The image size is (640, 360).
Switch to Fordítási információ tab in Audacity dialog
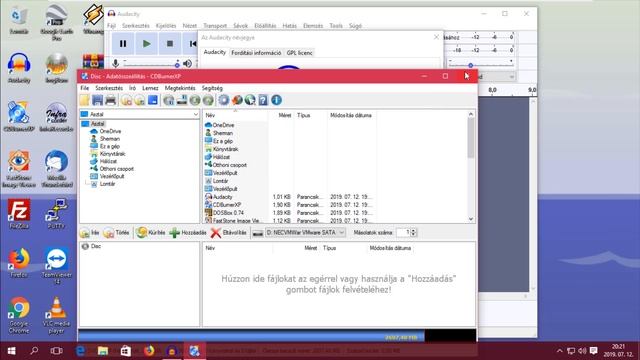pos(256,53)
